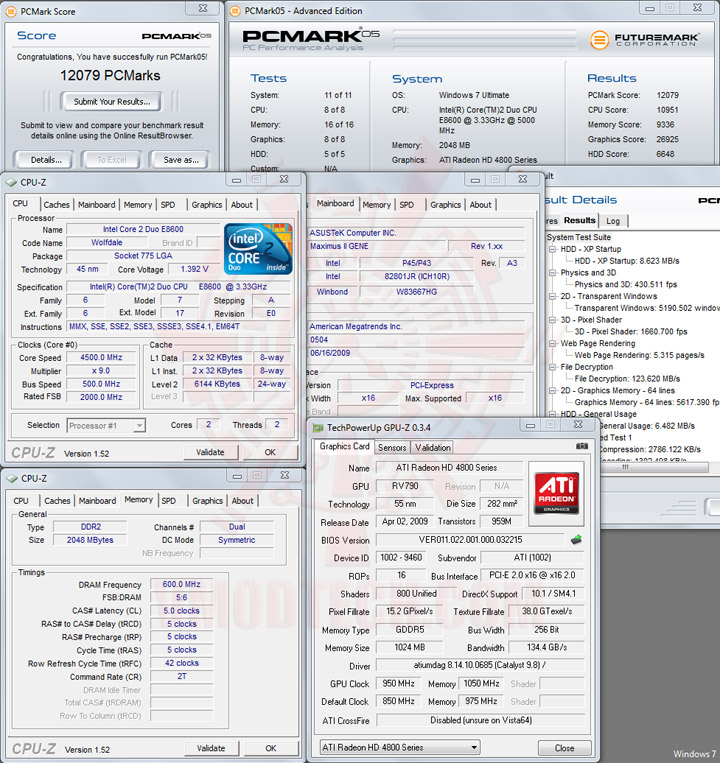
Task: Click the Details button in PCMark Score
Action: pos(46,160)
